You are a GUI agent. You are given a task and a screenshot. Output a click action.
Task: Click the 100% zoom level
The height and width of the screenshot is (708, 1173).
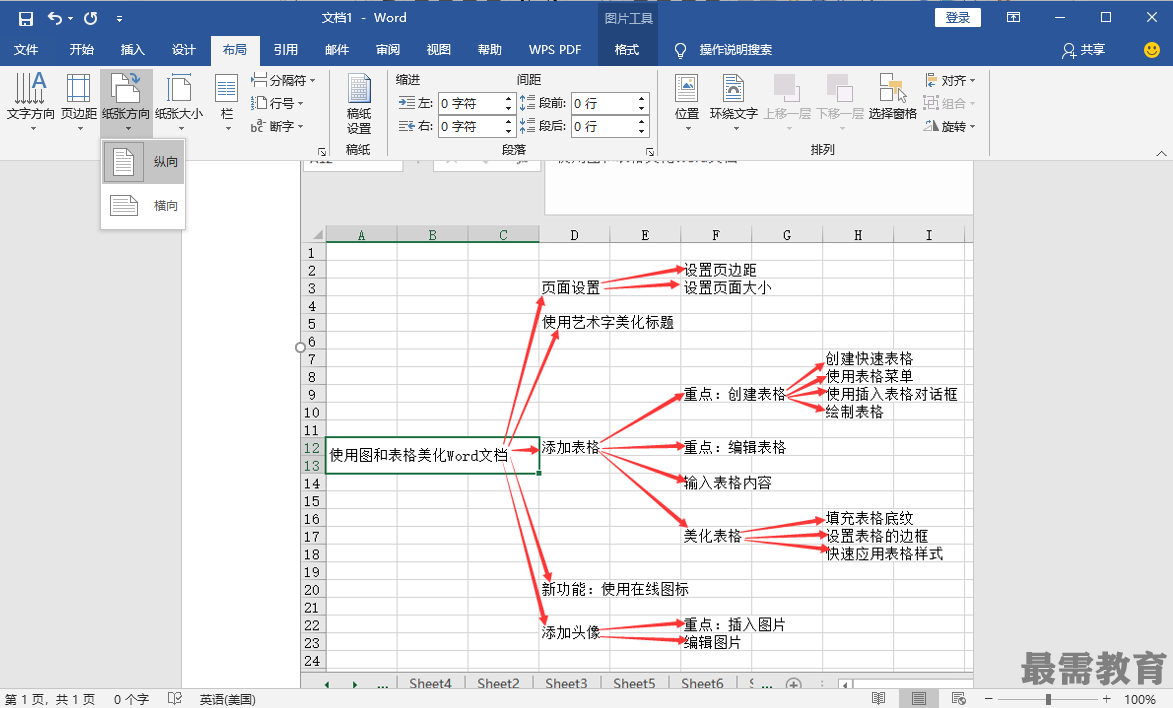1140,700
